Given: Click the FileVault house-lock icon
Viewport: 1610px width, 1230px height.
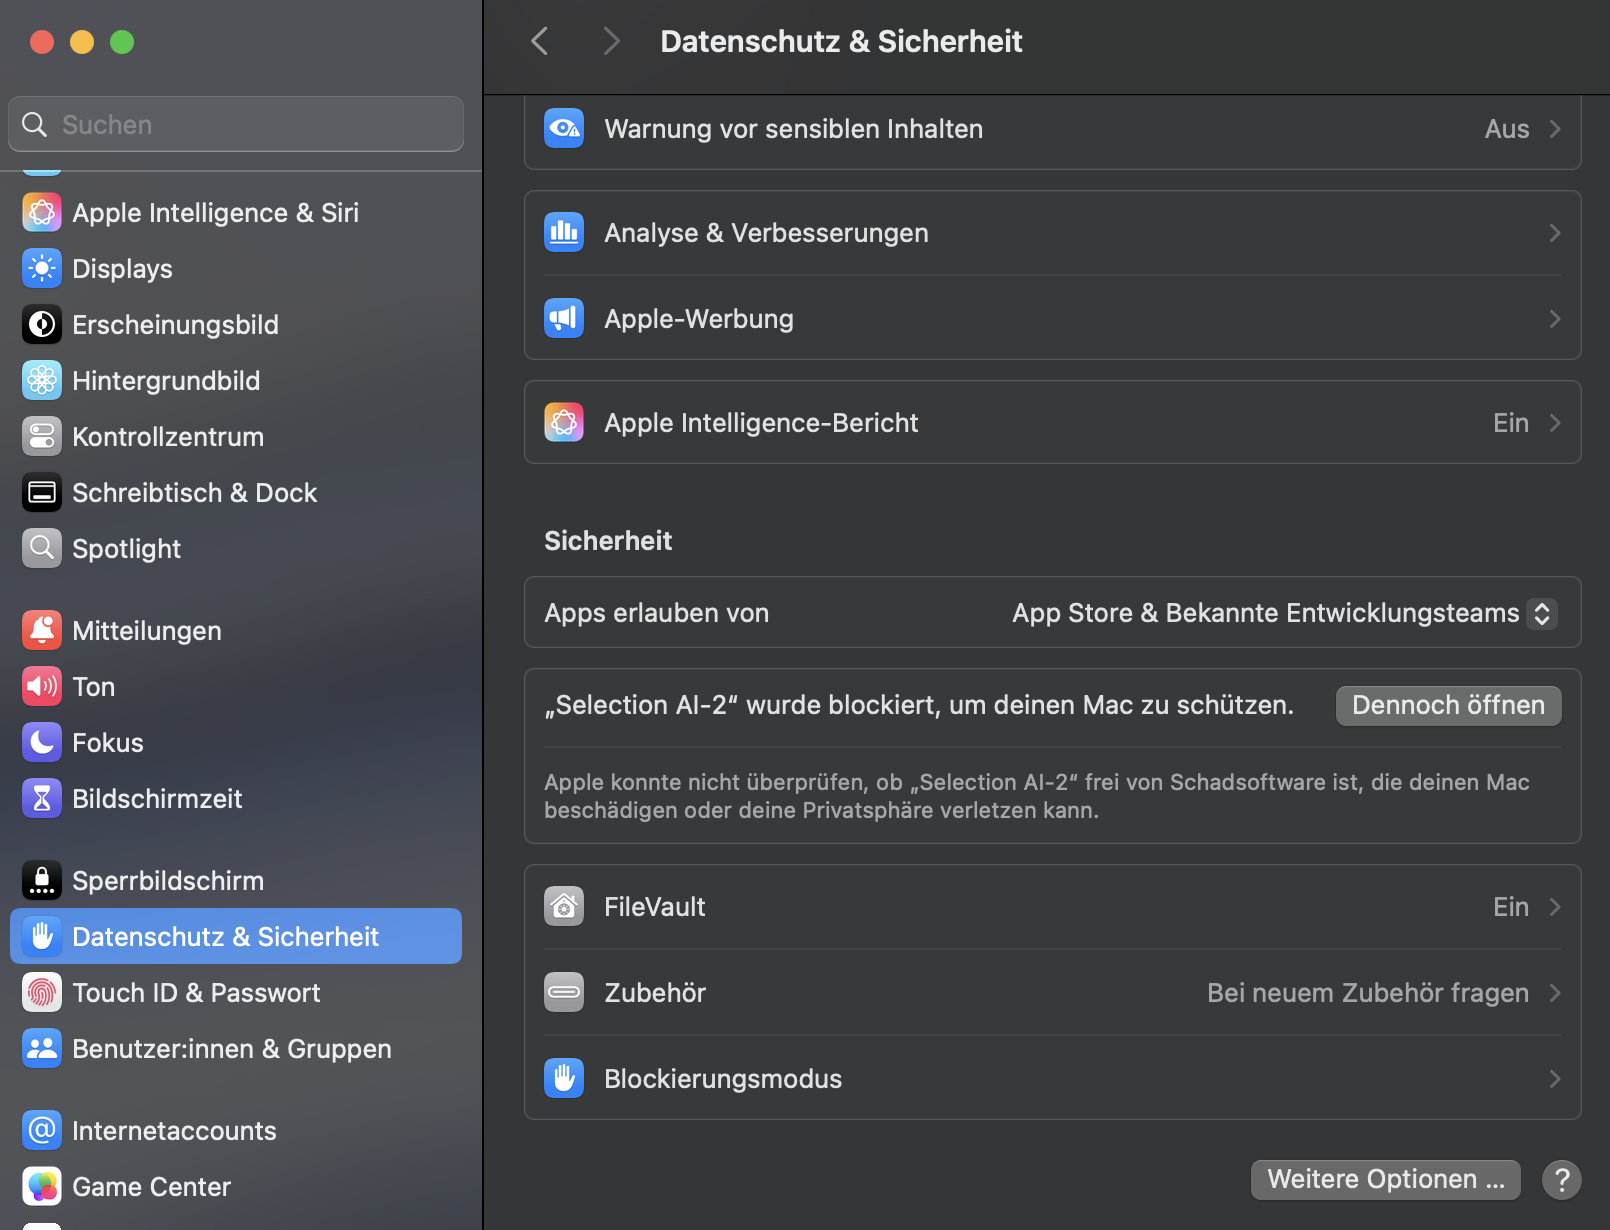Looking at the screenshot, I should [x=564, y=907].
